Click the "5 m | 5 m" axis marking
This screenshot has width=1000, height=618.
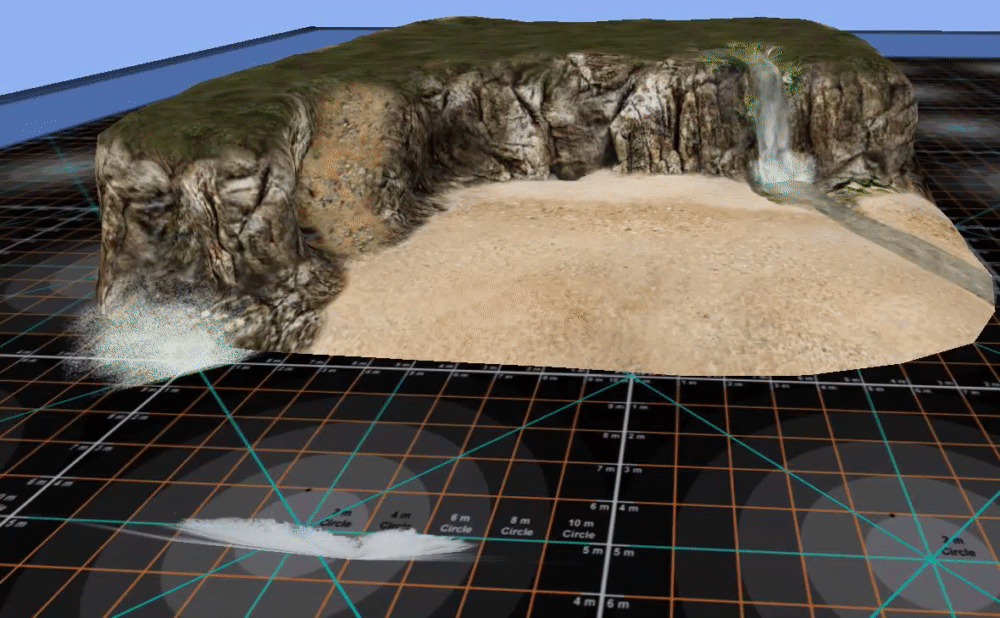608,552
